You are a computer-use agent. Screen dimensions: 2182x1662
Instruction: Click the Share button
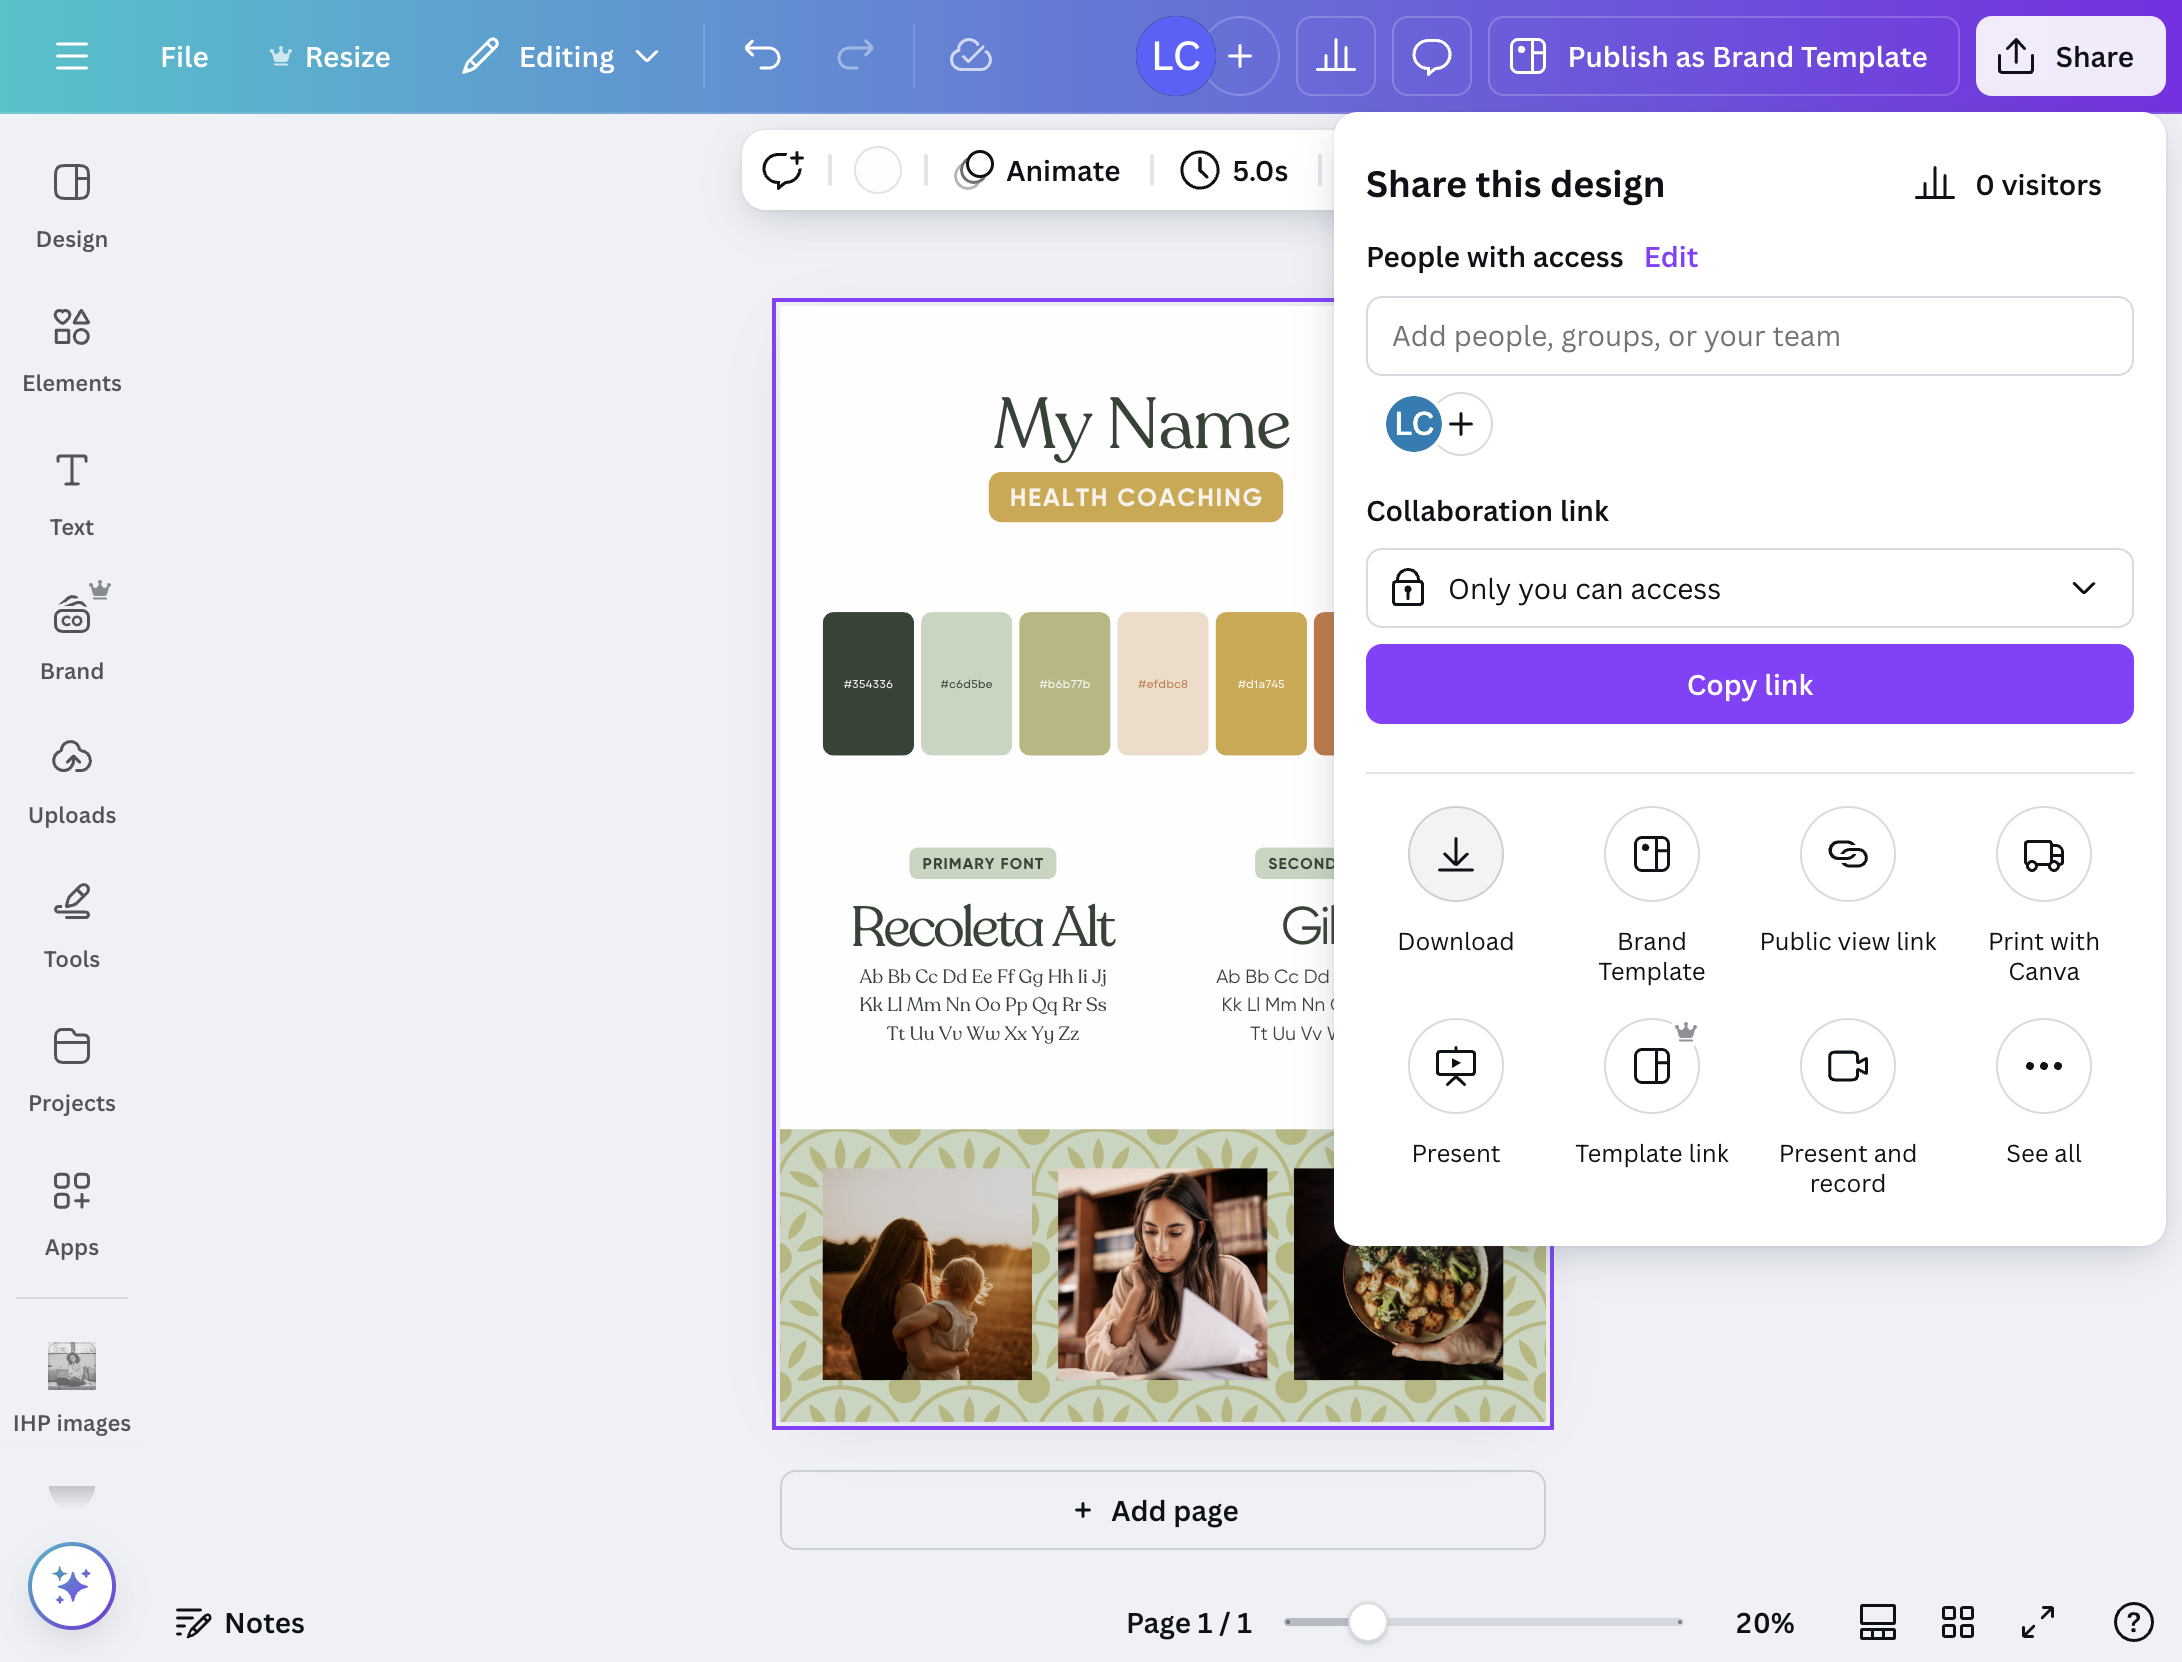pyautogui.click(x=2071, y=56)
